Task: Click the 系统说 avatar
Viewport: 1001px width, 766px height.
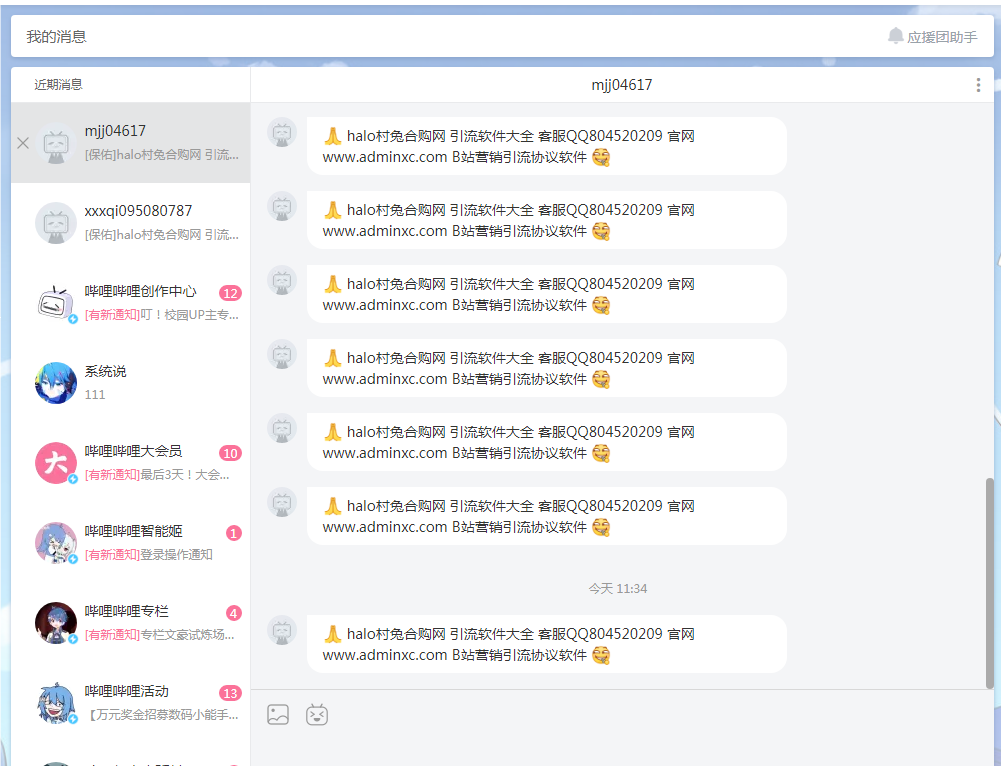Action: tap(55, 382)
